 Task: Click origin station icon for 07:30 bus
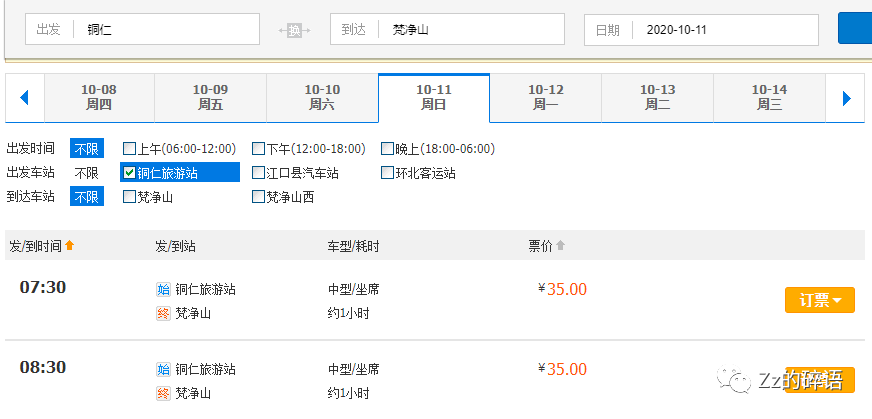pyautogui.click(x=163, y=290)
